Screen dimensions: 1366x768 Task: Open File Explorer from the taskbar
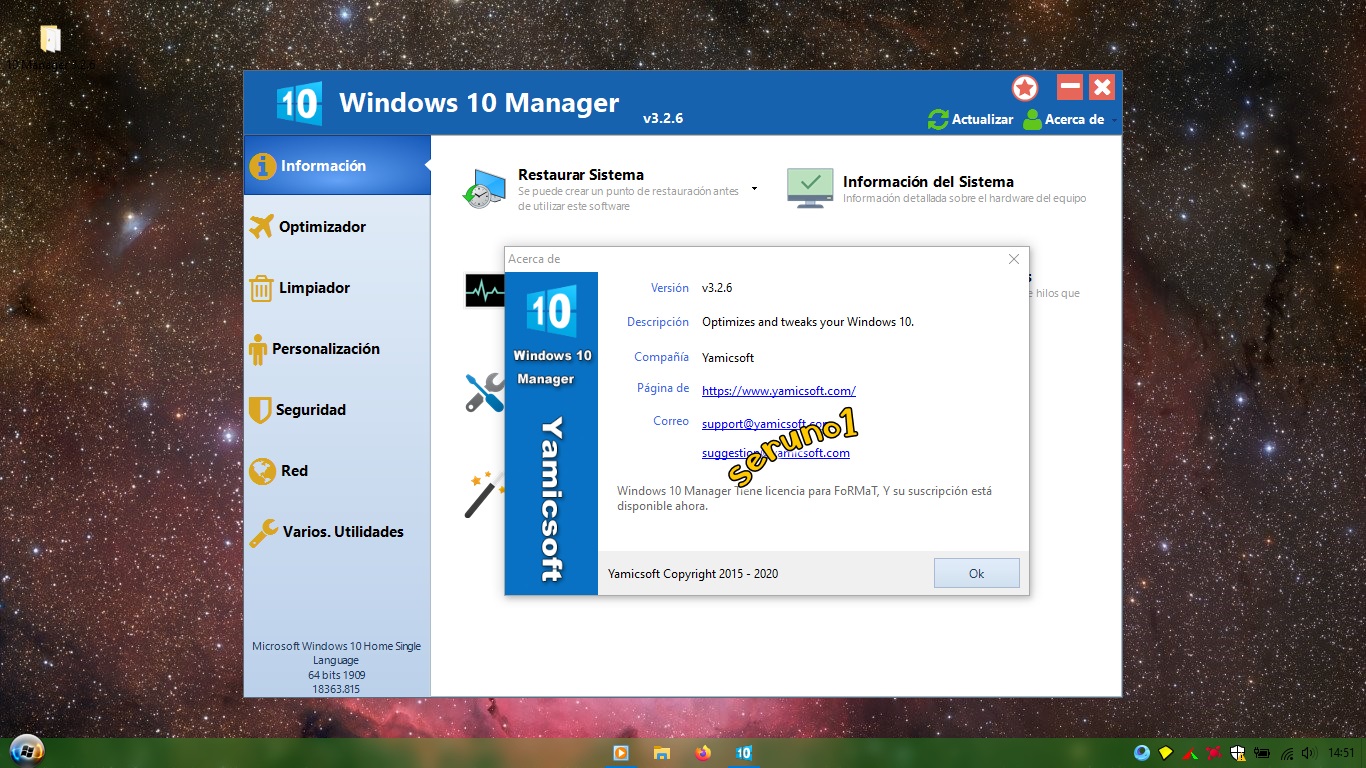click(662, 753)
